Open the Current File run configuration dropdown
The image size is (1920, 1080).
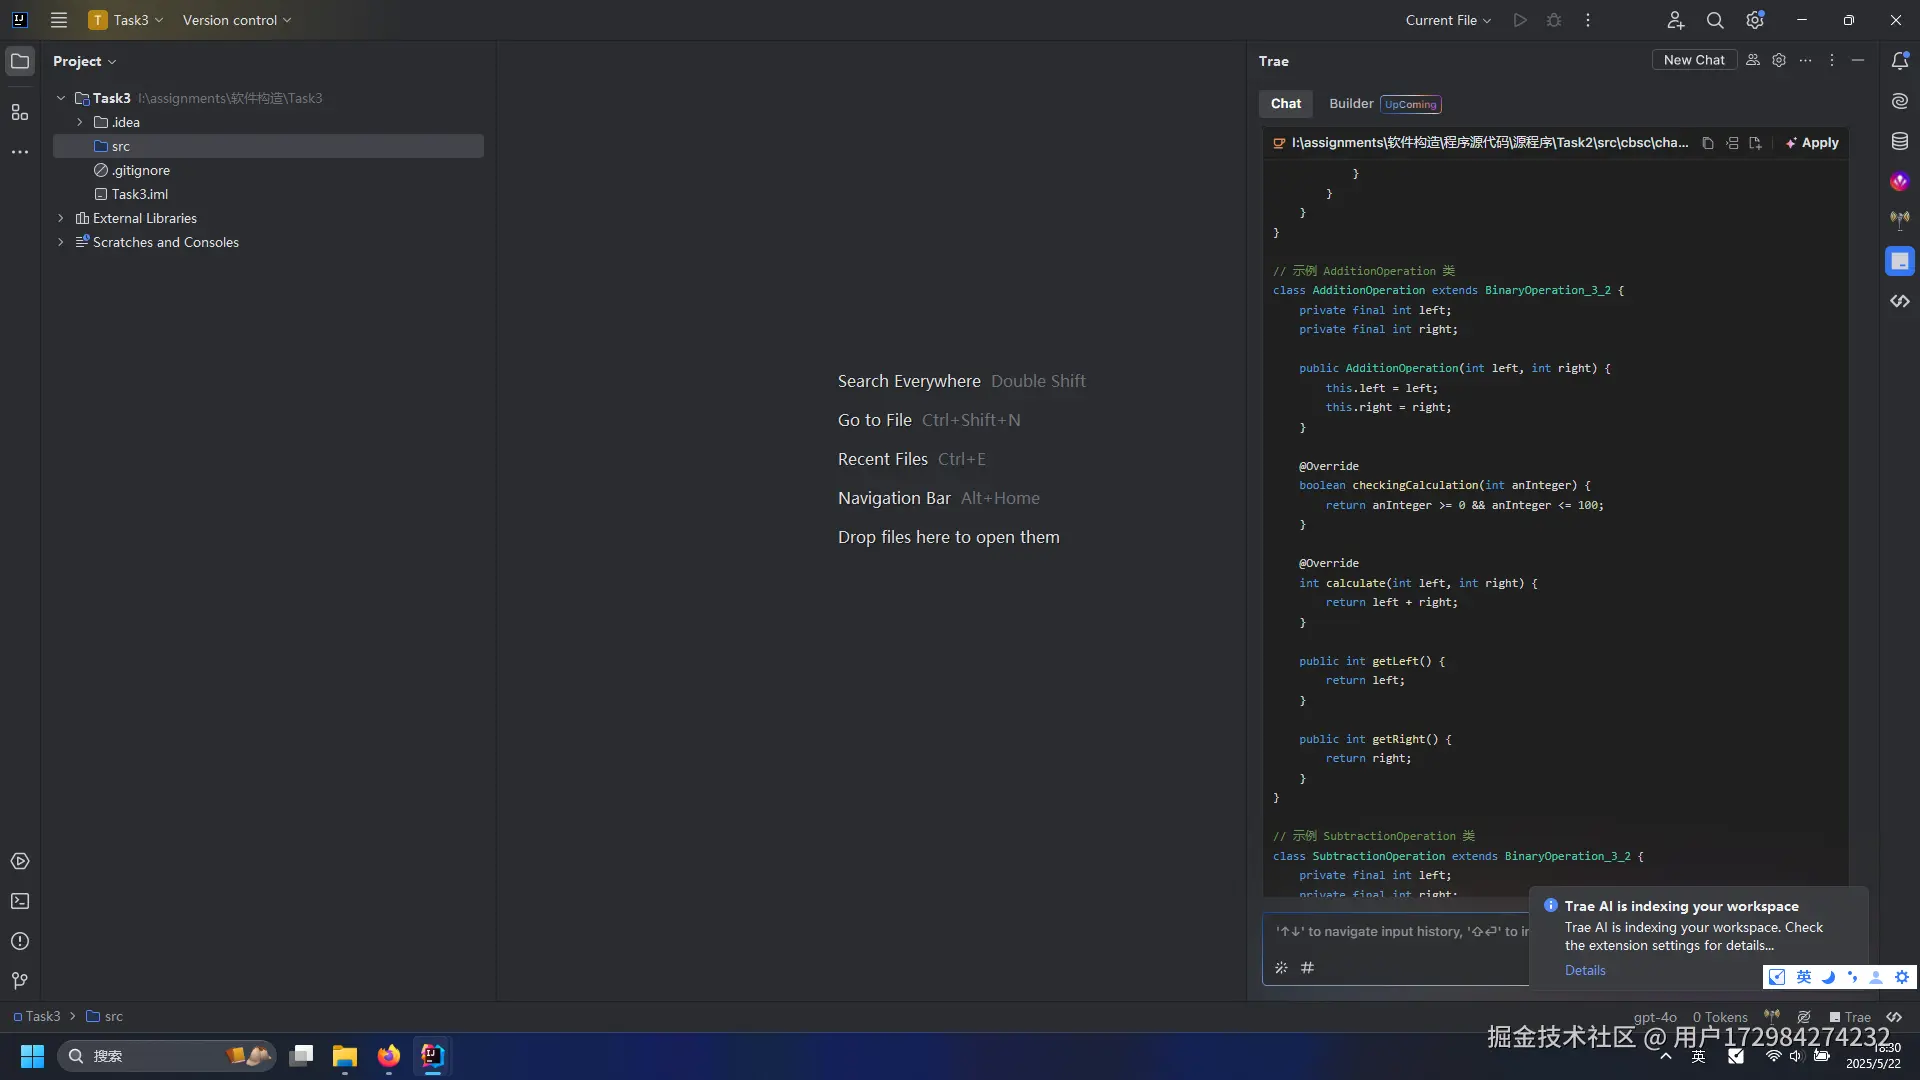(1448, 20)
